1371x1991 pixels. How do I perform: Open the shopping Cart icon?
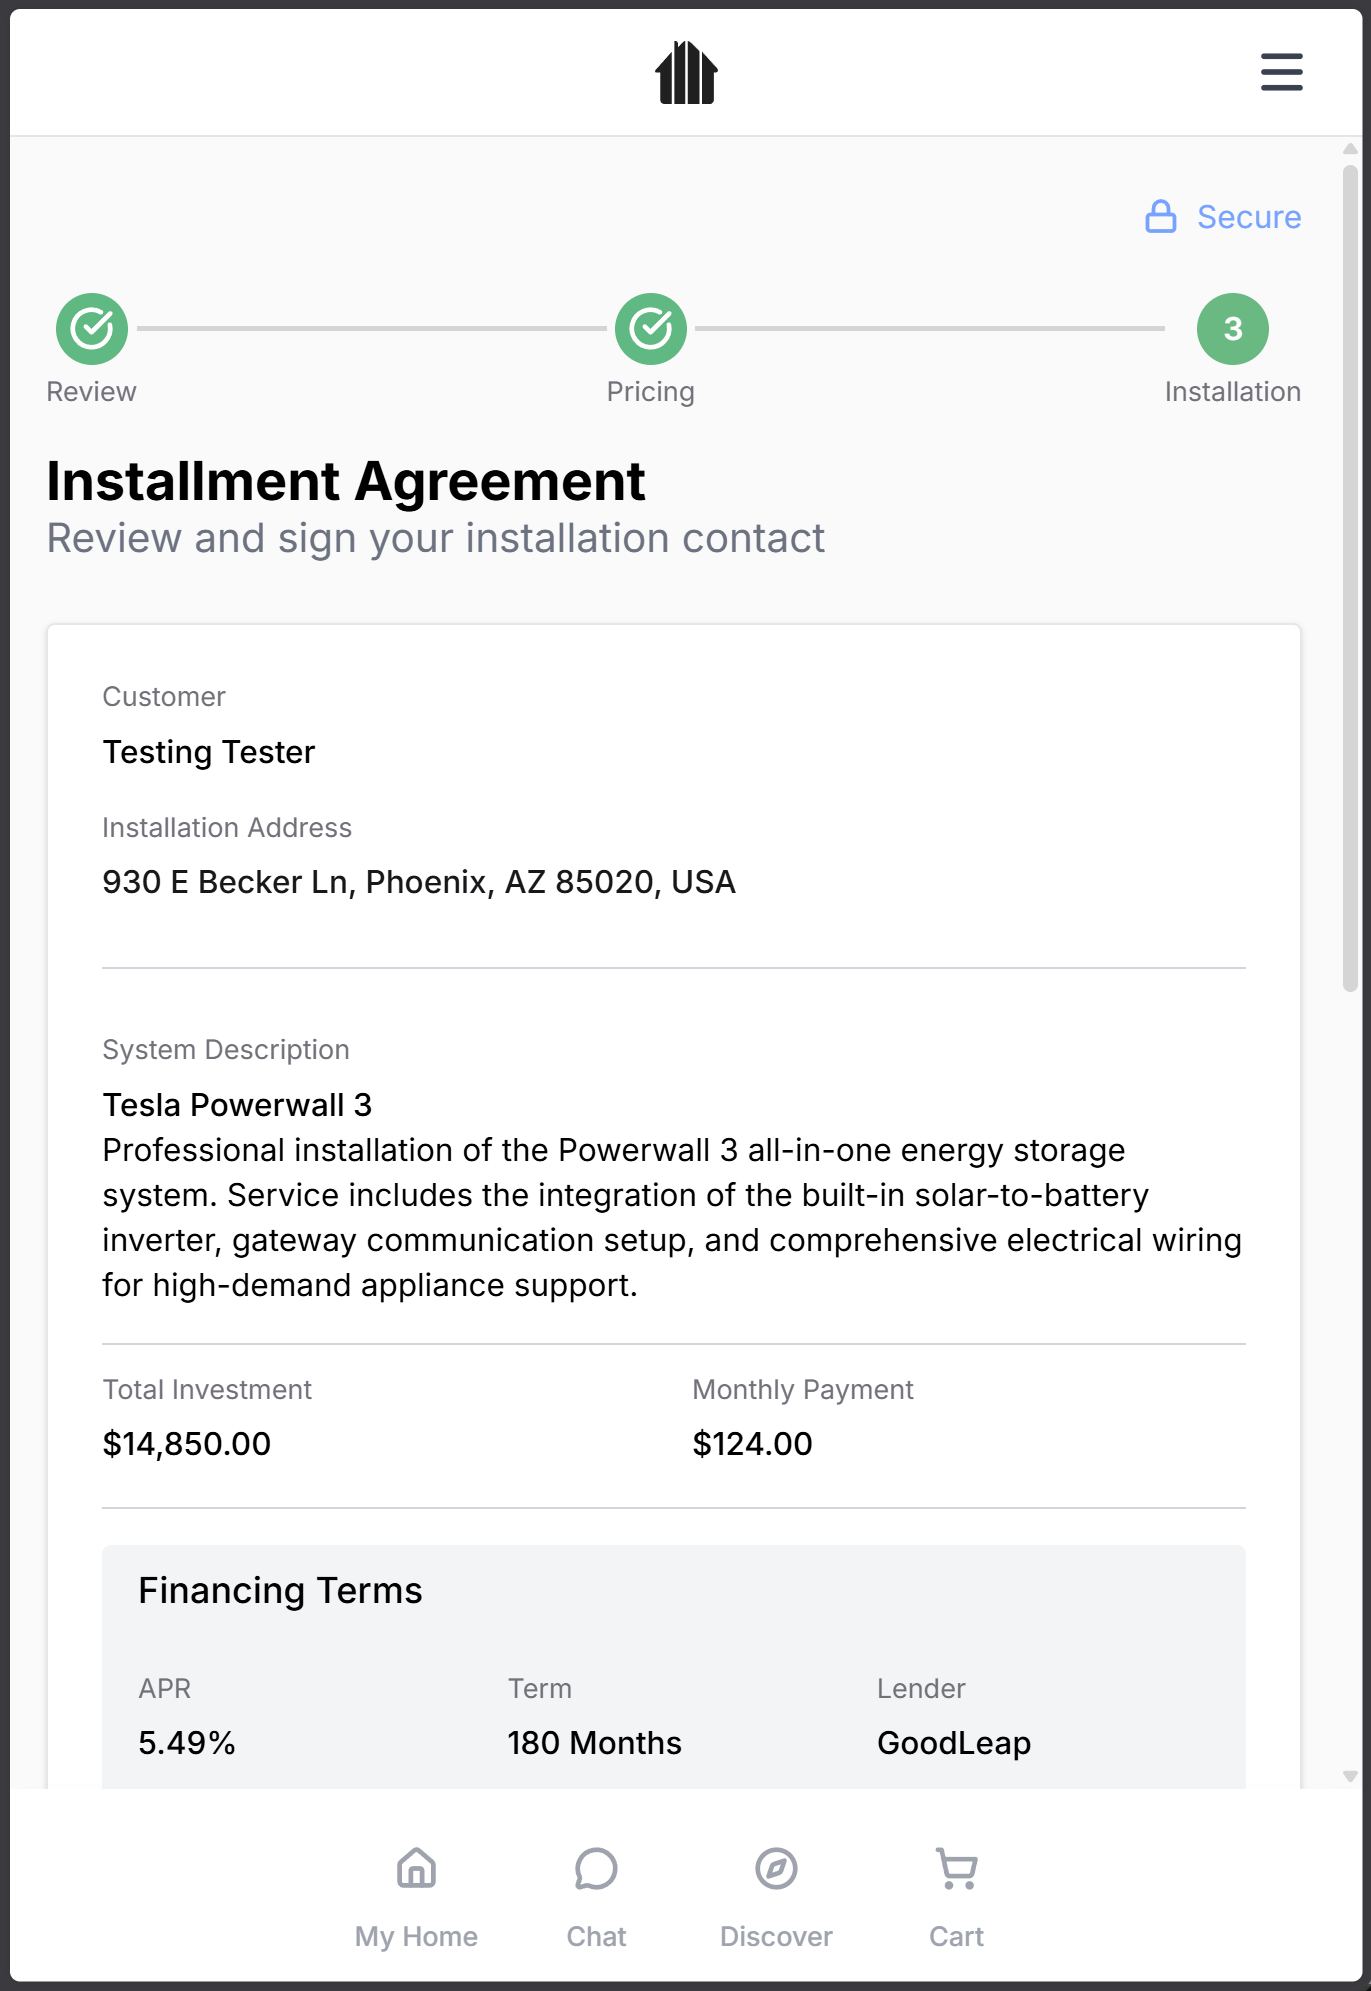click(x=957, y=1868)
